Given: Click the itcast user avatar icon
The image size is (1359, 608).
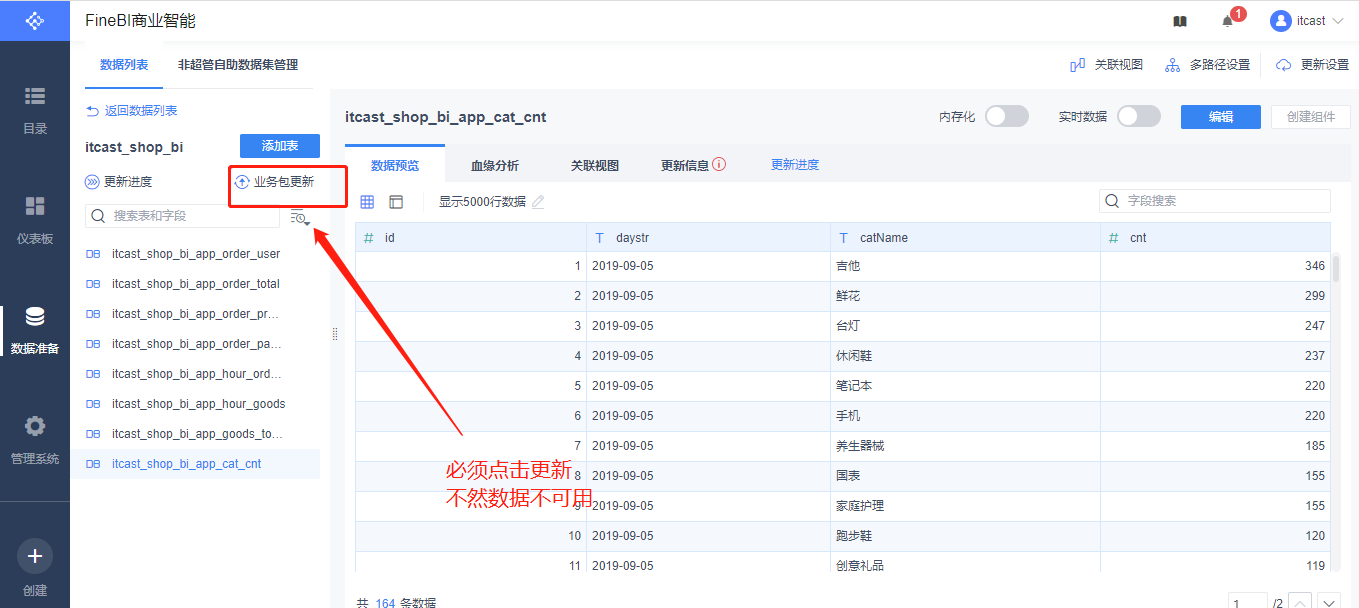Looking at the screenshot, I should click(x=1280, y=21).
